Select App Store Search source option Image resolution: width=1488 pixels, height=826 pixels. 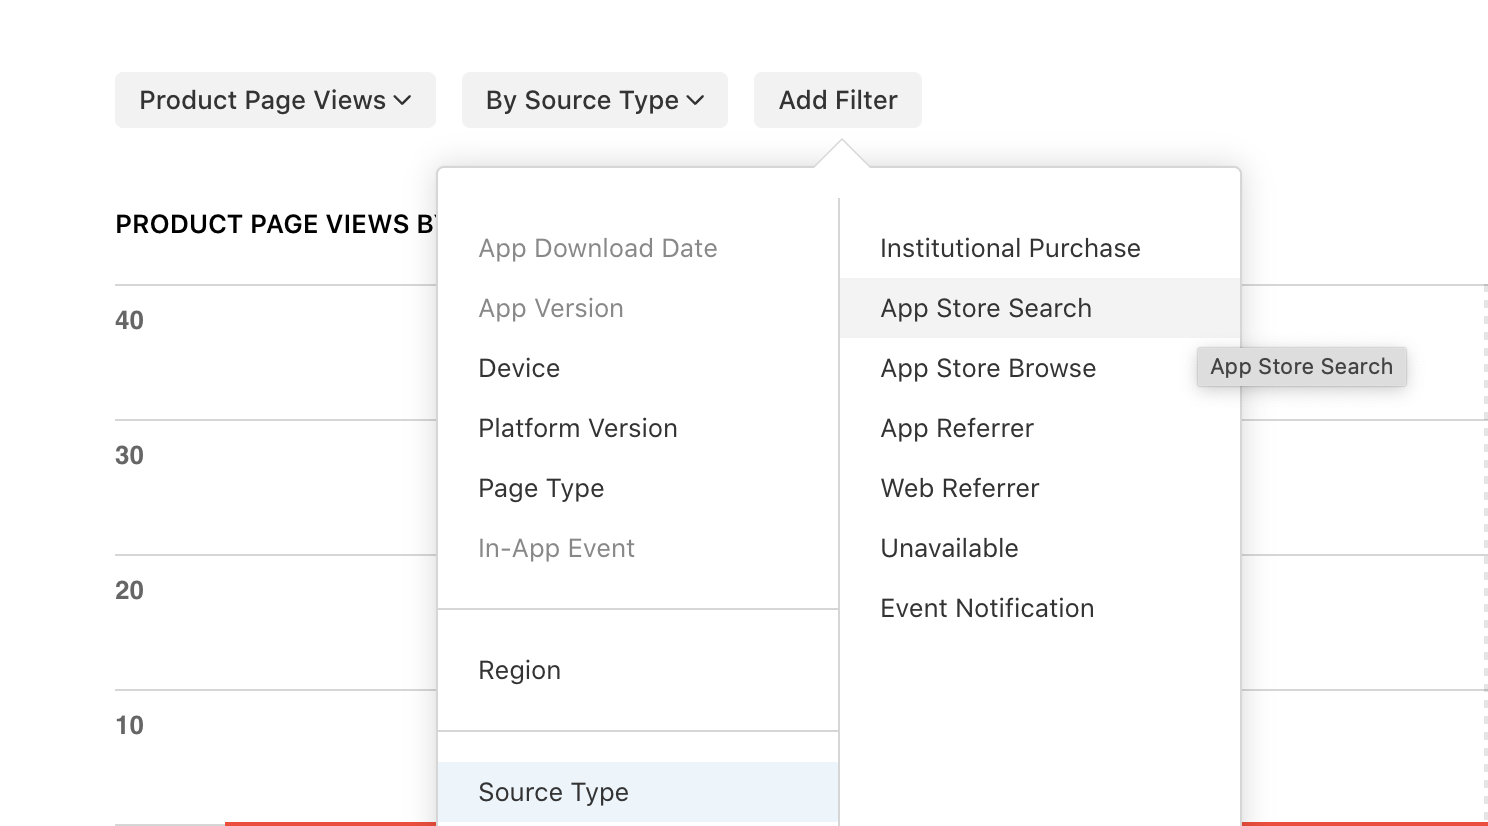click(985, 308)
